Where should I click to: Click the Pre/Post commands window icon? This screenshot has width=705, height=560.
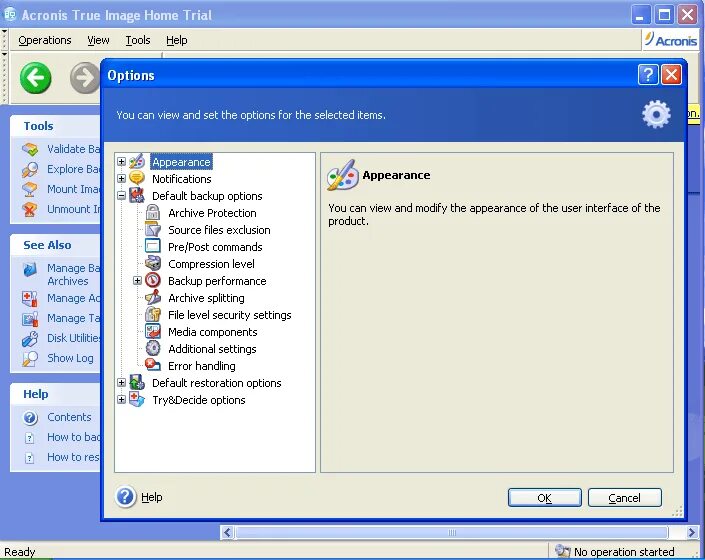point(153,246)
